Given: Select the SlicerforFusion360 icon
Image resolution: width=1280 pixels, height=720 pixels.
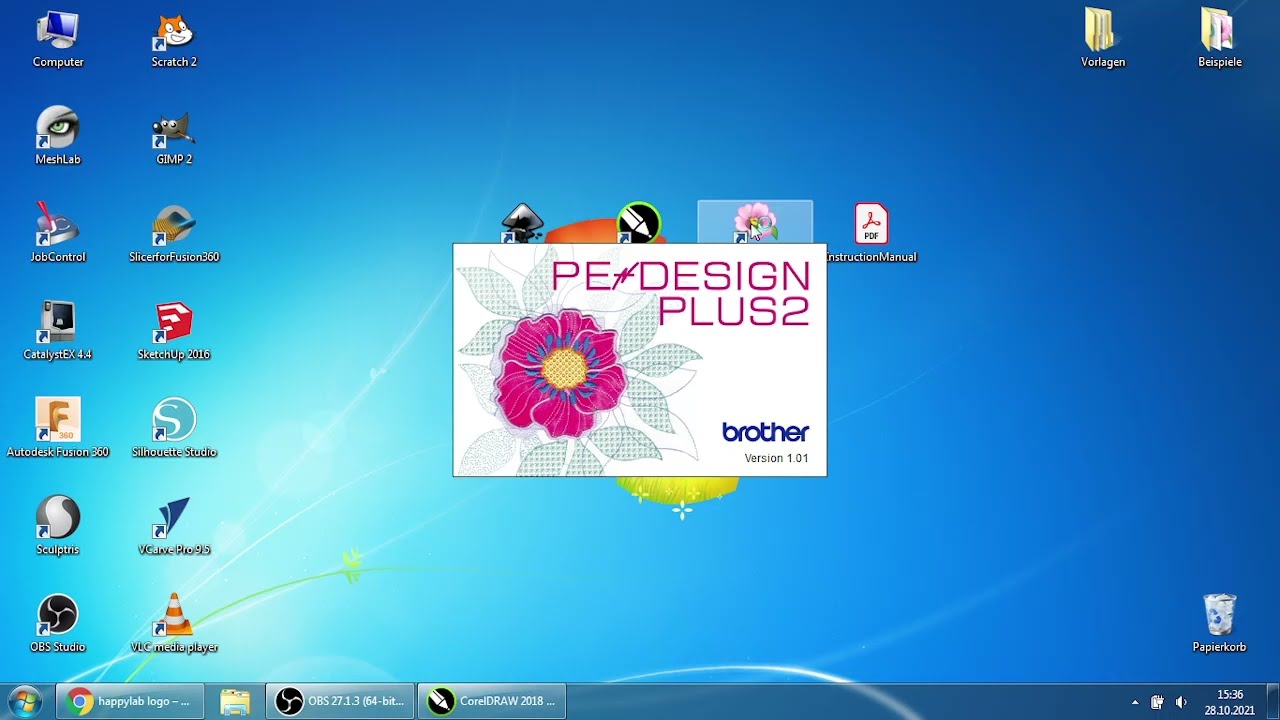Looking at the screenshot, I should 174,234.
